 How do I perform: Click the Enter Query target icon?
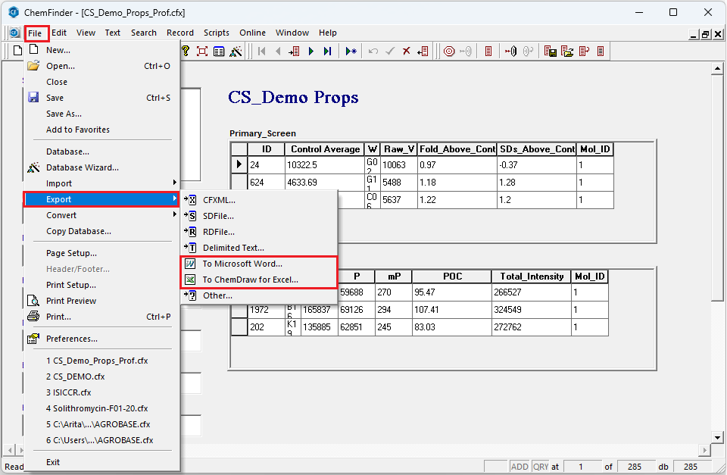point(449,51)
